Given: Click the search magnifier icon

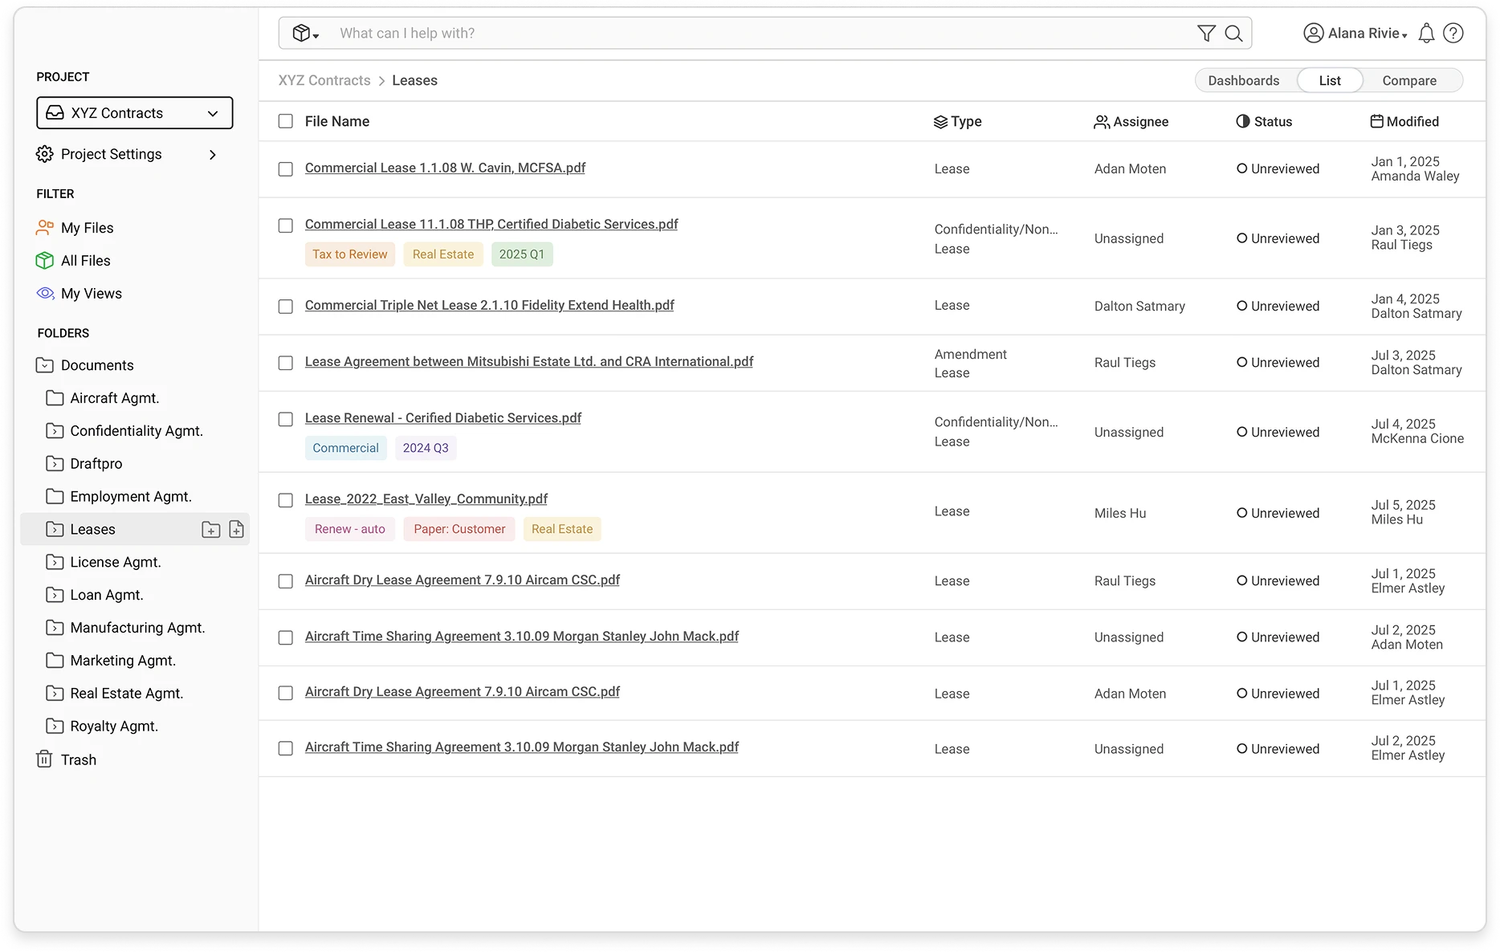Looking at the screenshot, I should tap(1234, 32).
